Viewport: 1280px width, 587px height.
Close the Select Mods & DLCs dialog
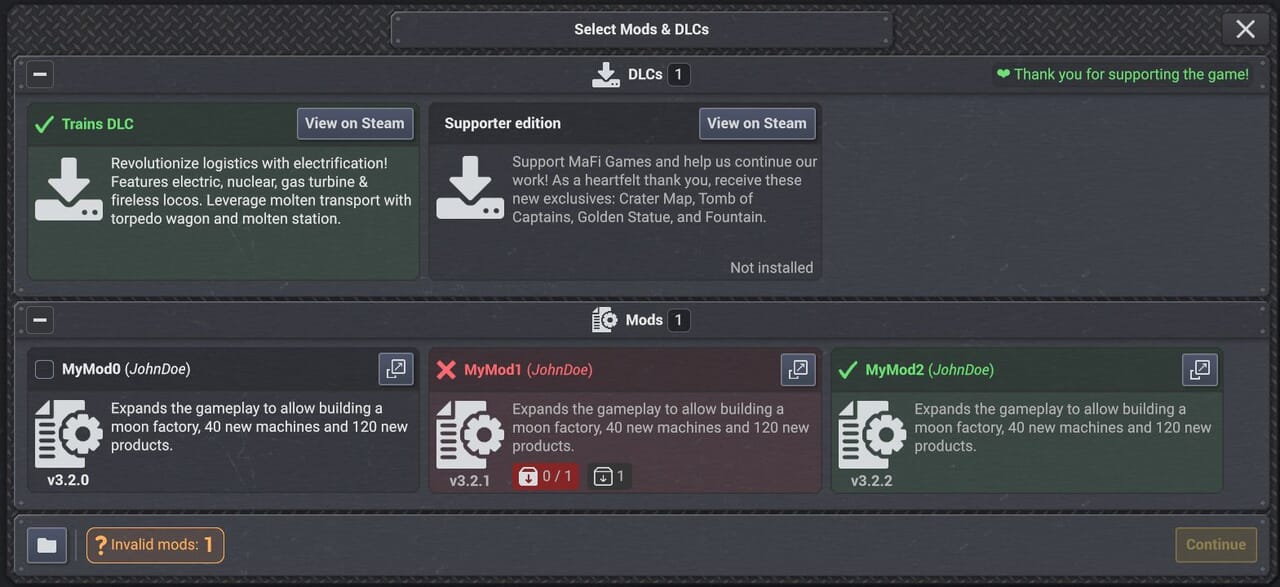coord(1245,29)
